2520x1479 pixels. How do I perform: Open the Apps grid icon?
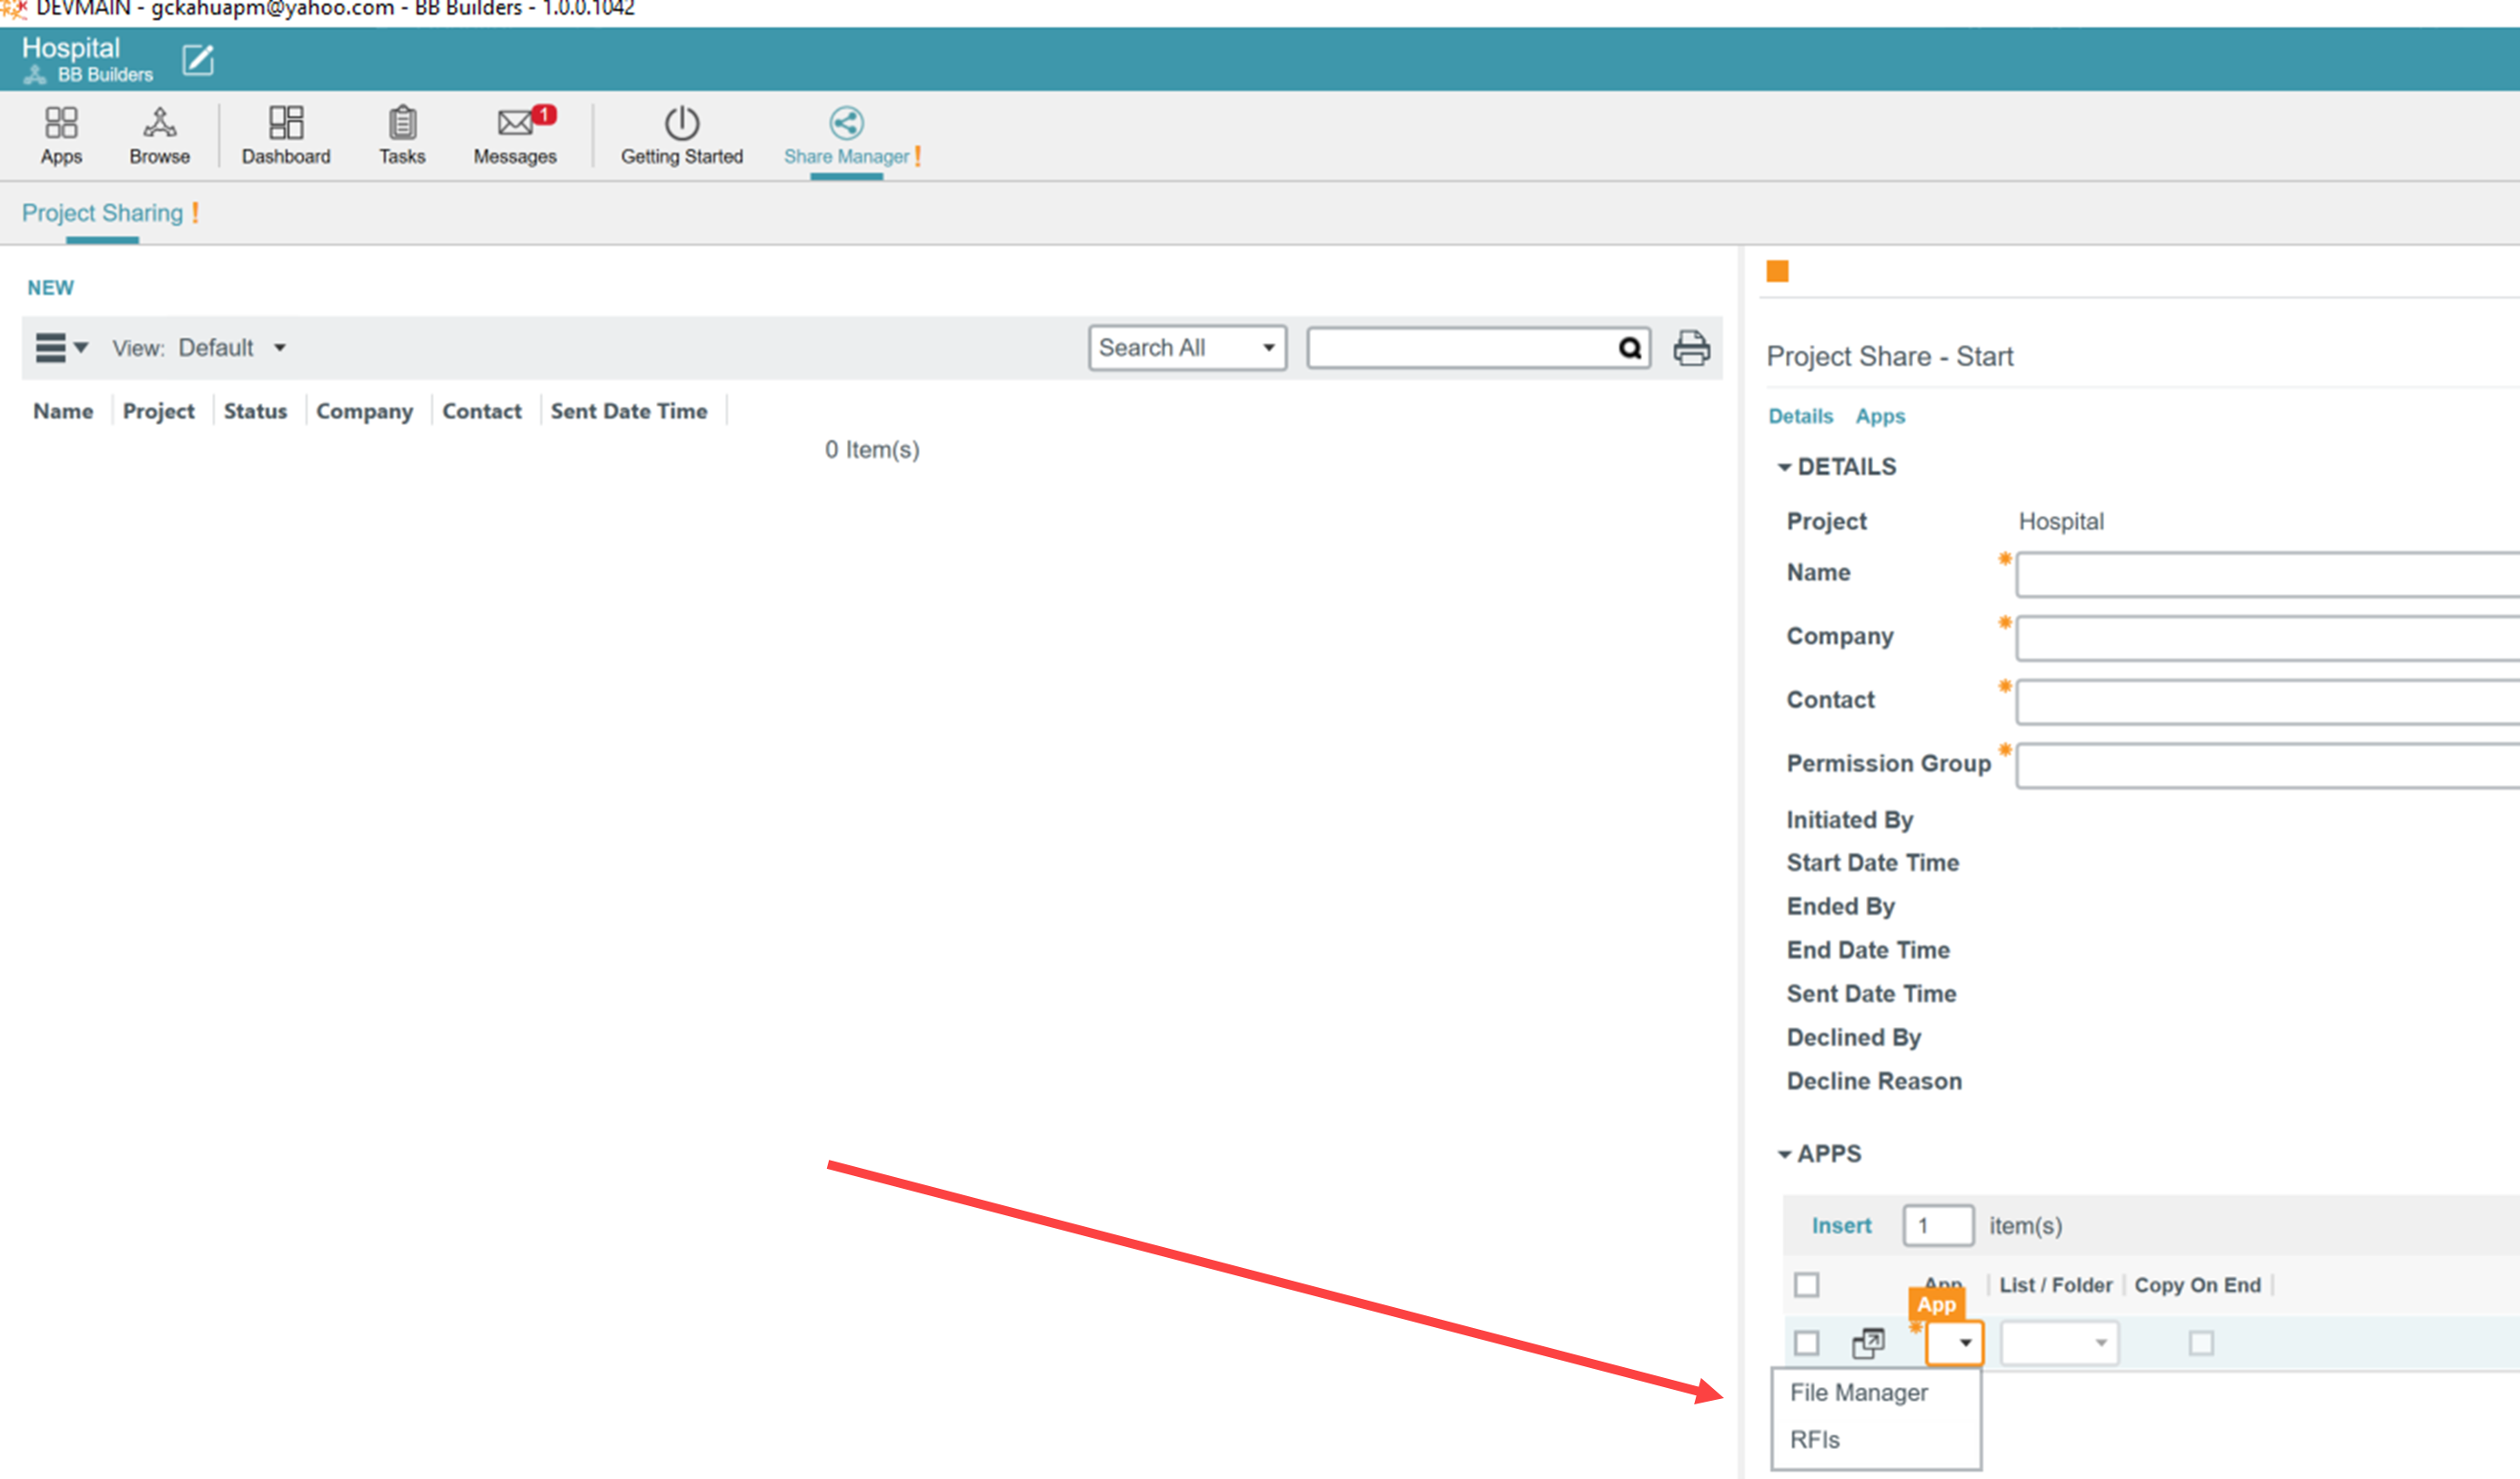coord(61,124)
